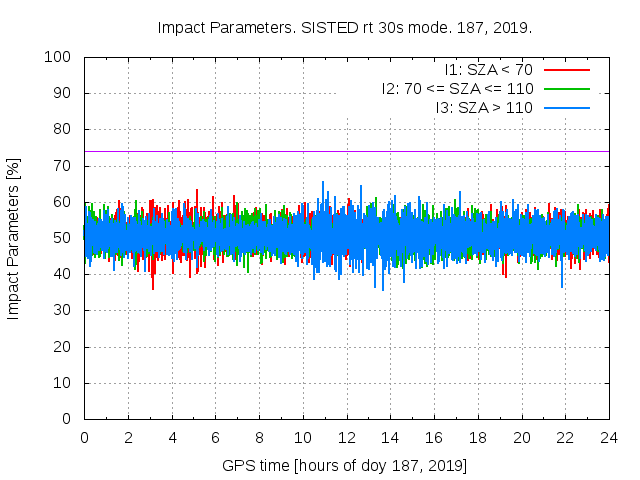The image size is (640, 480).
Task: Click the y-axis tick label 80
Action: 60,129
